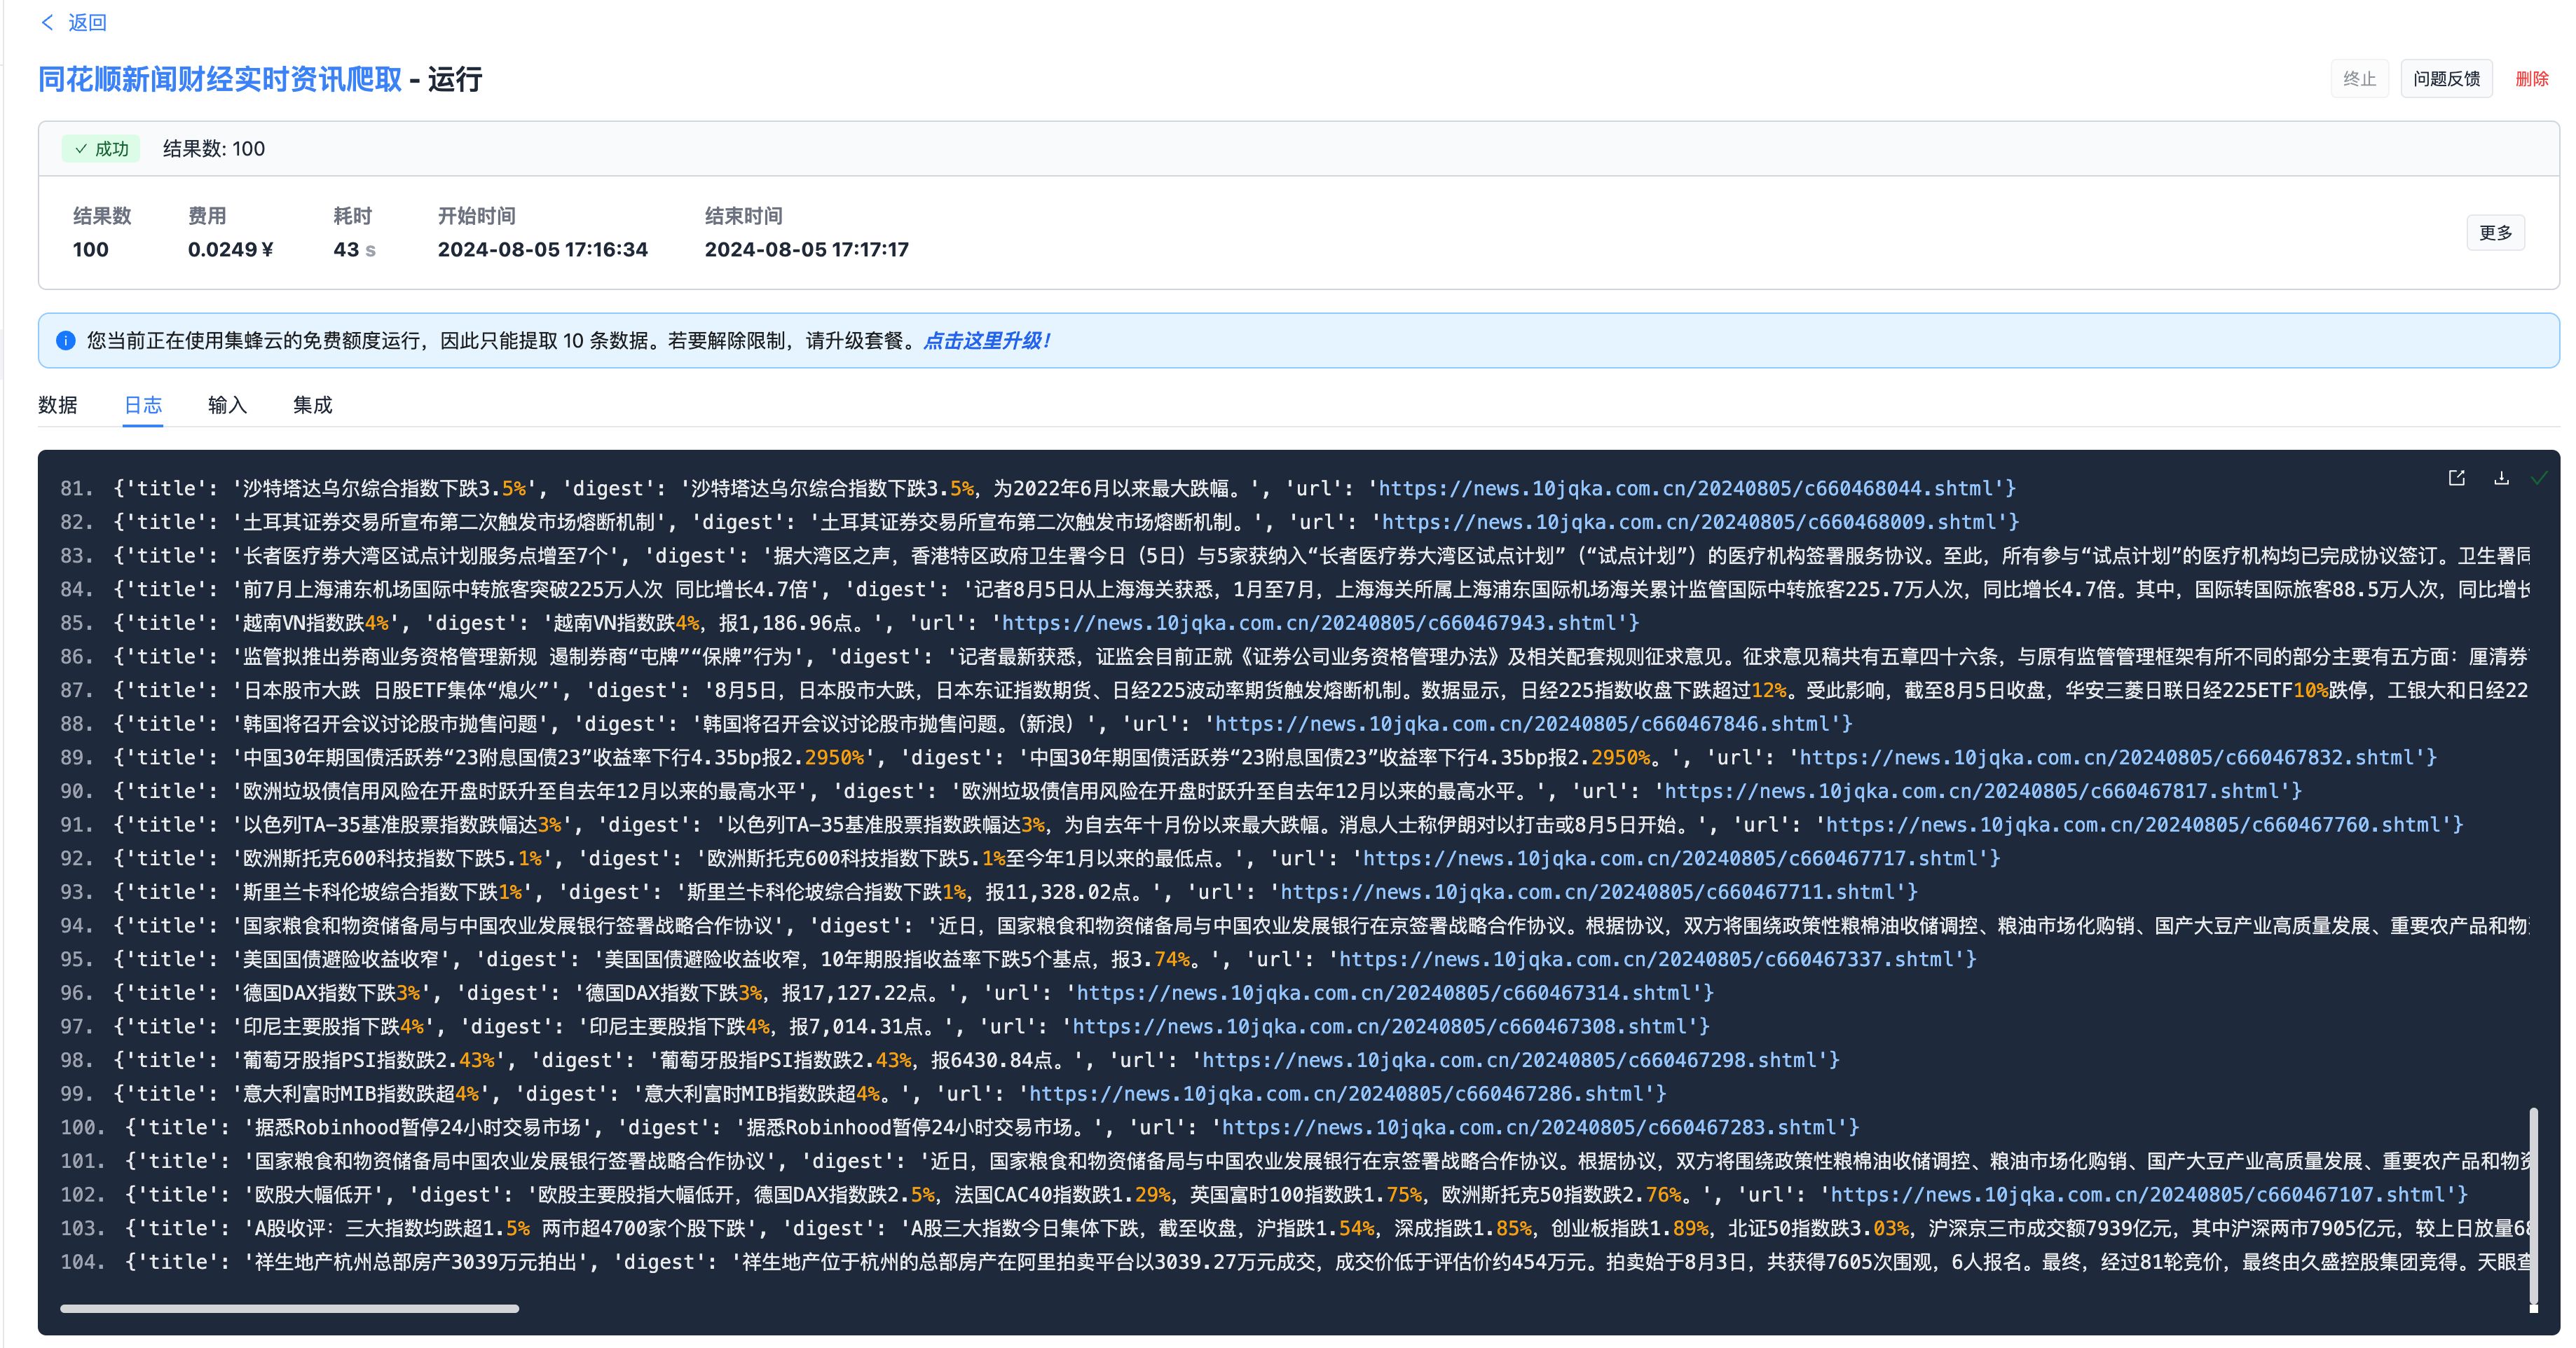The height and width of the screenshot is (1348, 2576).
Task: Click the green checkmark icon in the log toolbar
Action: point(2539,478)
